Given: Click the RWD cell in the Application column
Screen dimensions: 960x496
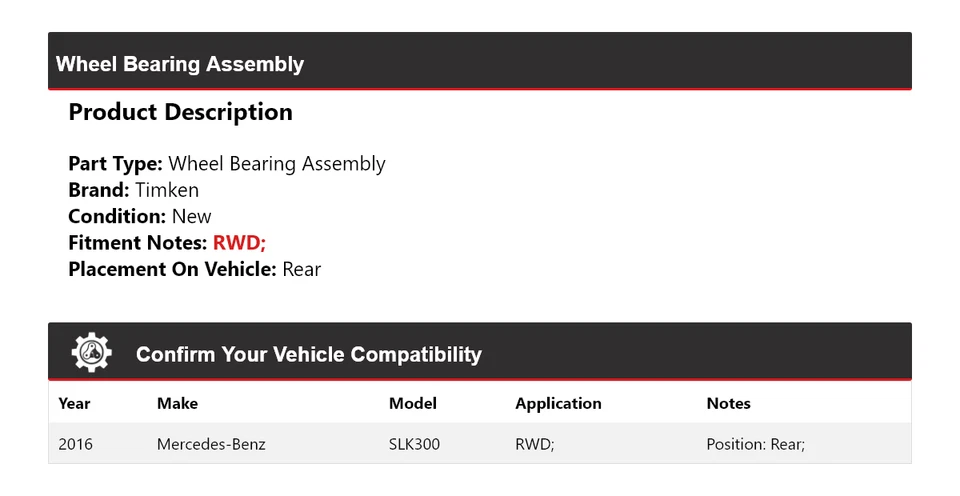Looking at the screenshot, I should pos(534,444).
